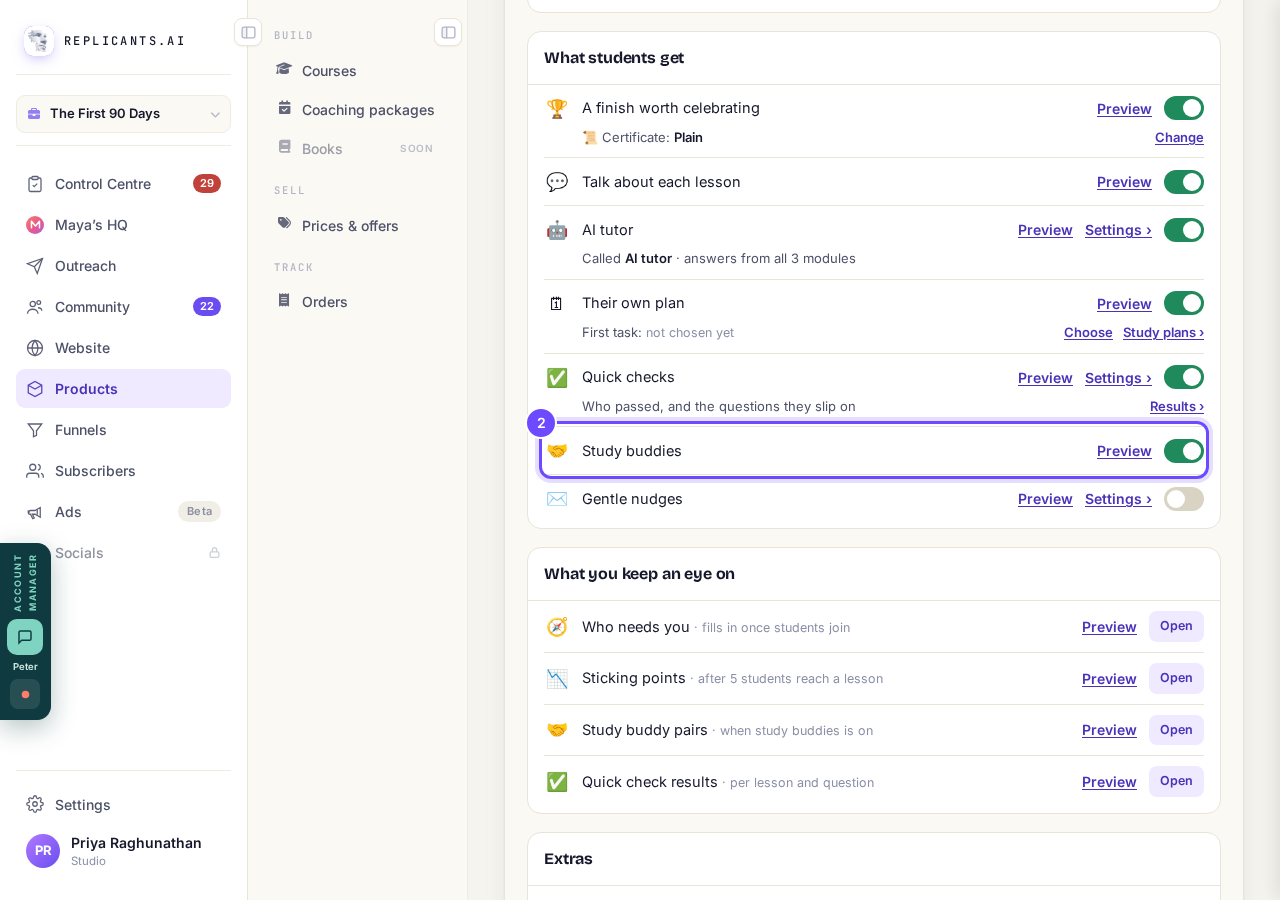Open Priya Raghunathan account profile
The image size is (1280, 900).
123,851
